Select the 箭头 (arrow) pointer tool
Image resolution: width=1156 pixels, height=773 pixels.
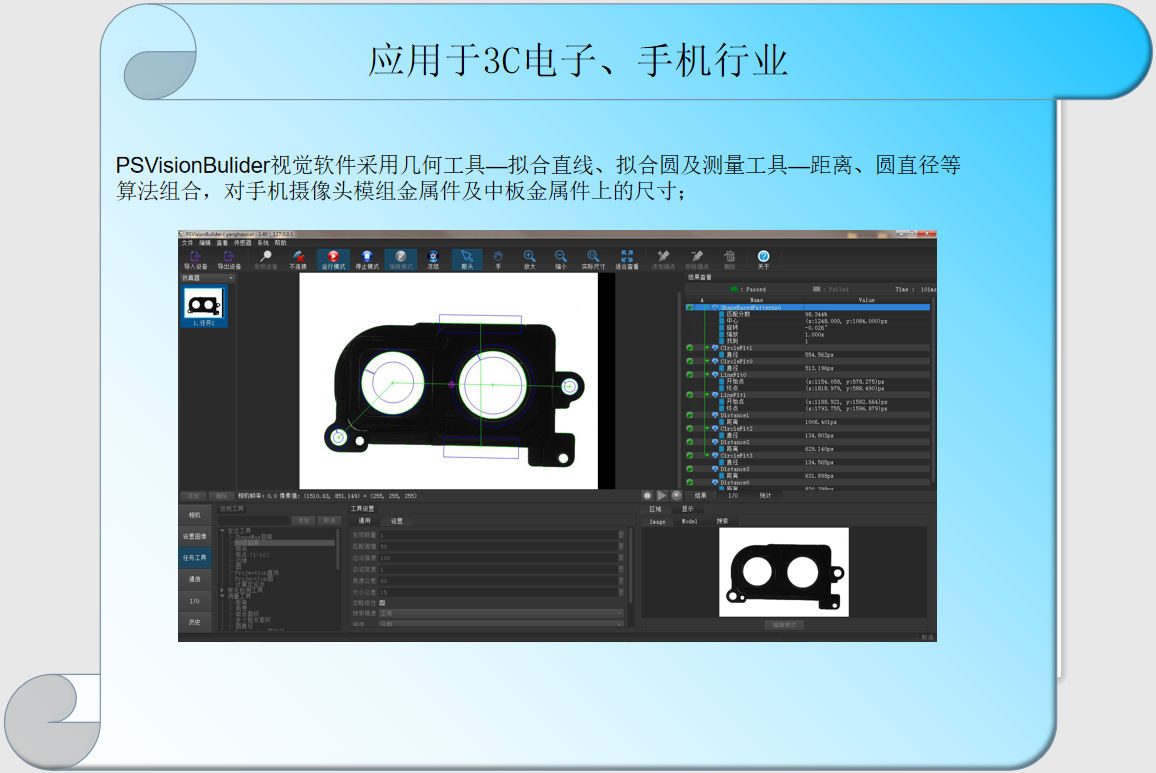click(466, 260)
